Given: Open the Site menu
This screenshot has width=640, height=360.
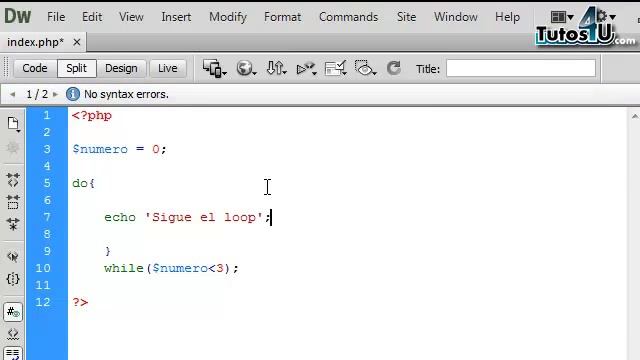Looking at the screenshot, I should (406, 17).
